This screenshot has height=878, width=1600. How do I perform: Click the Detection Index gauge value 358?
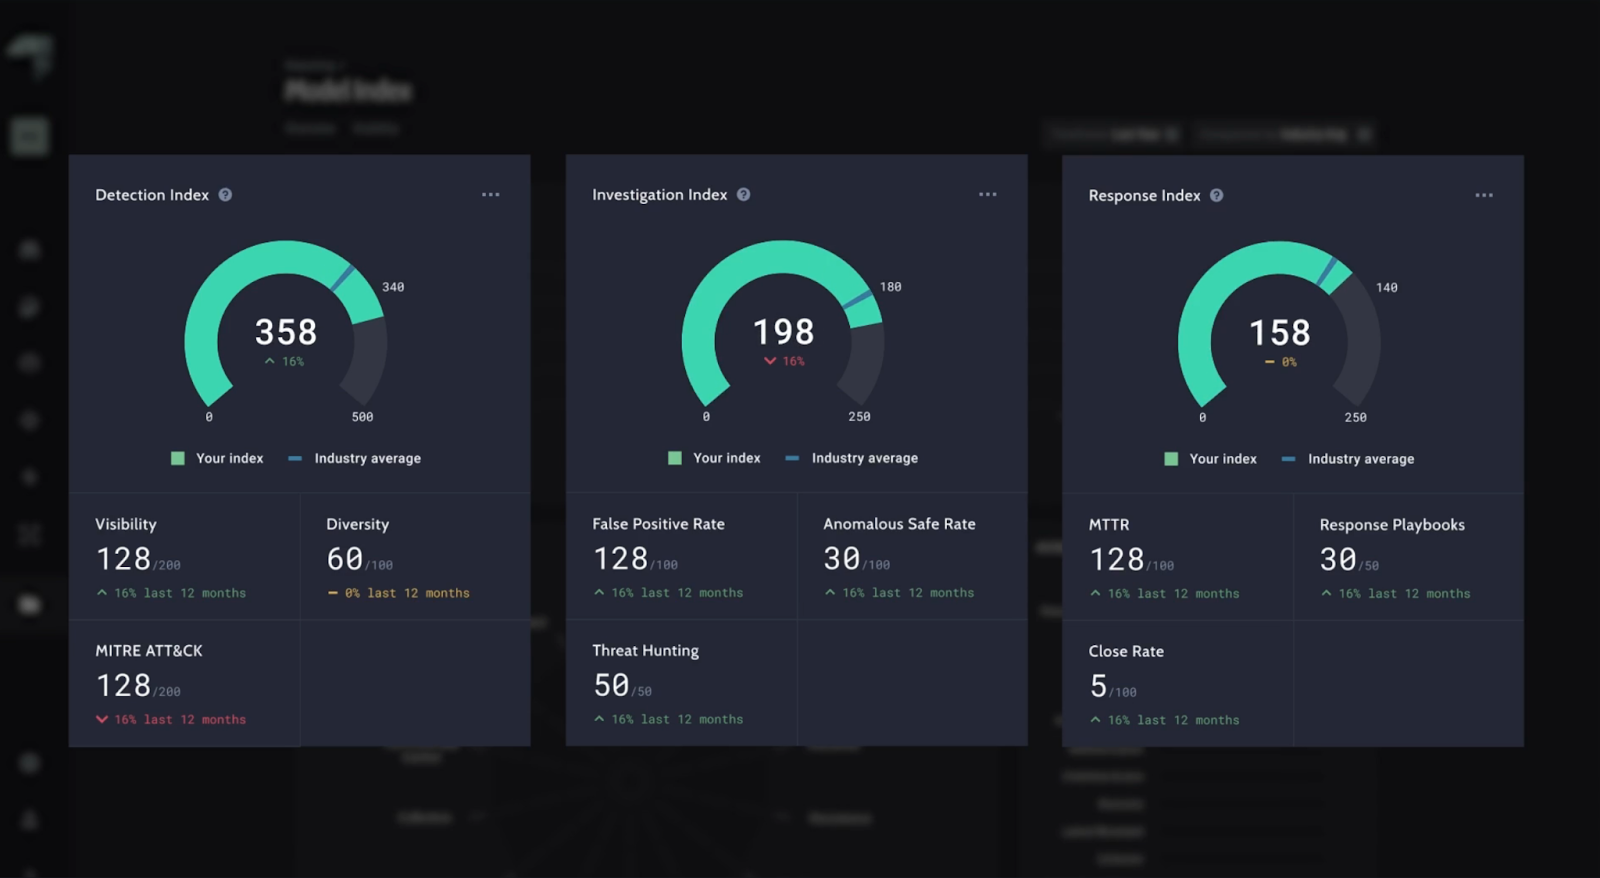286,332
